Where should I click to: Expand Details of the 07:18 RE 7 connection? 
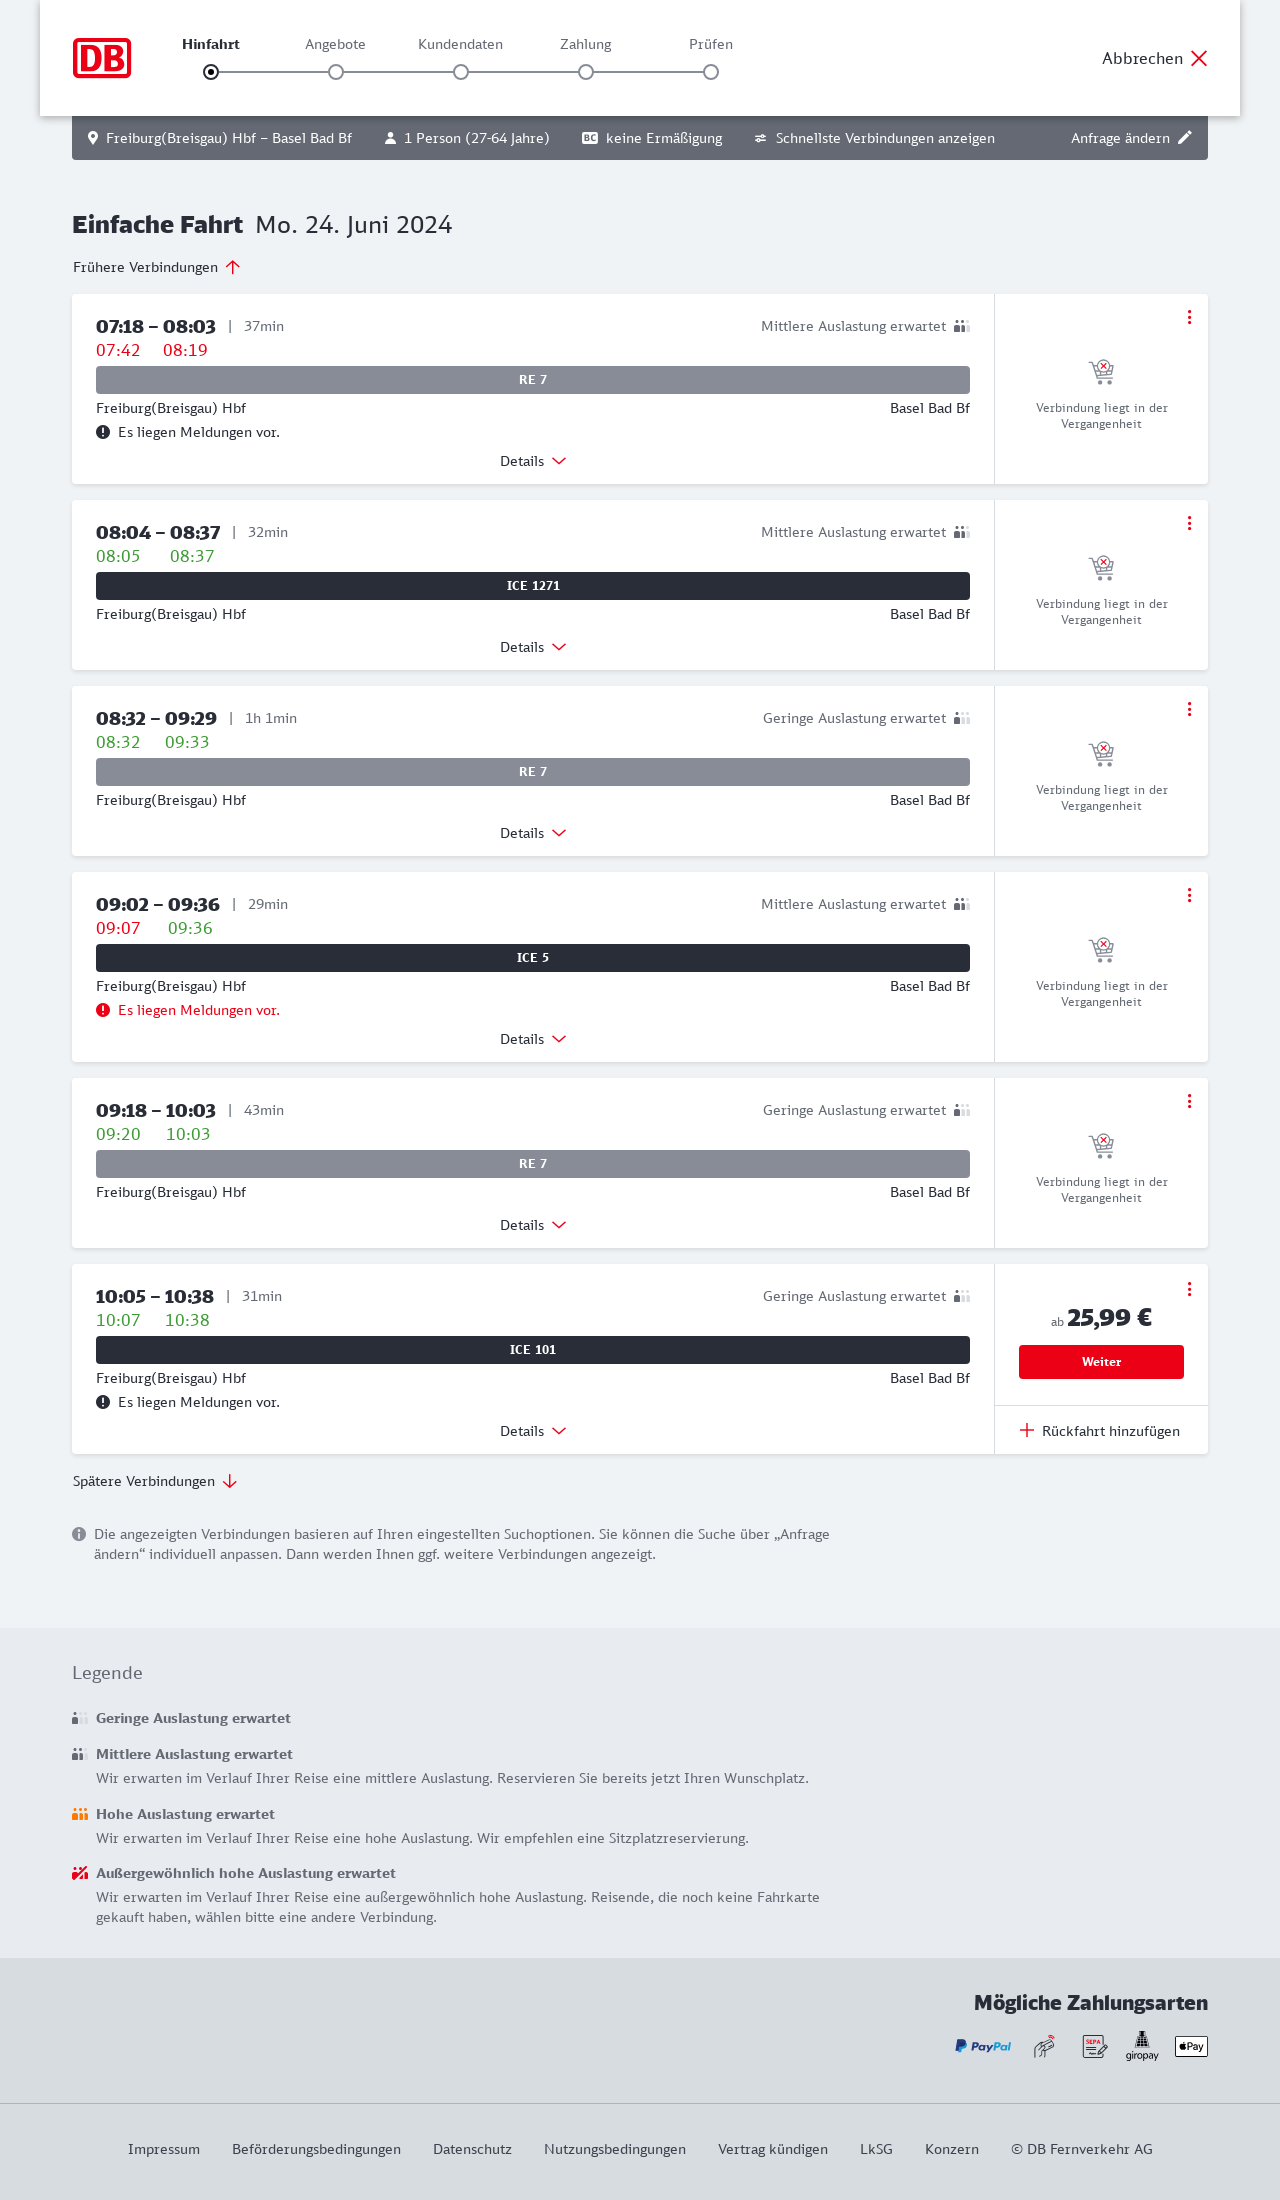tap(533, 461)
